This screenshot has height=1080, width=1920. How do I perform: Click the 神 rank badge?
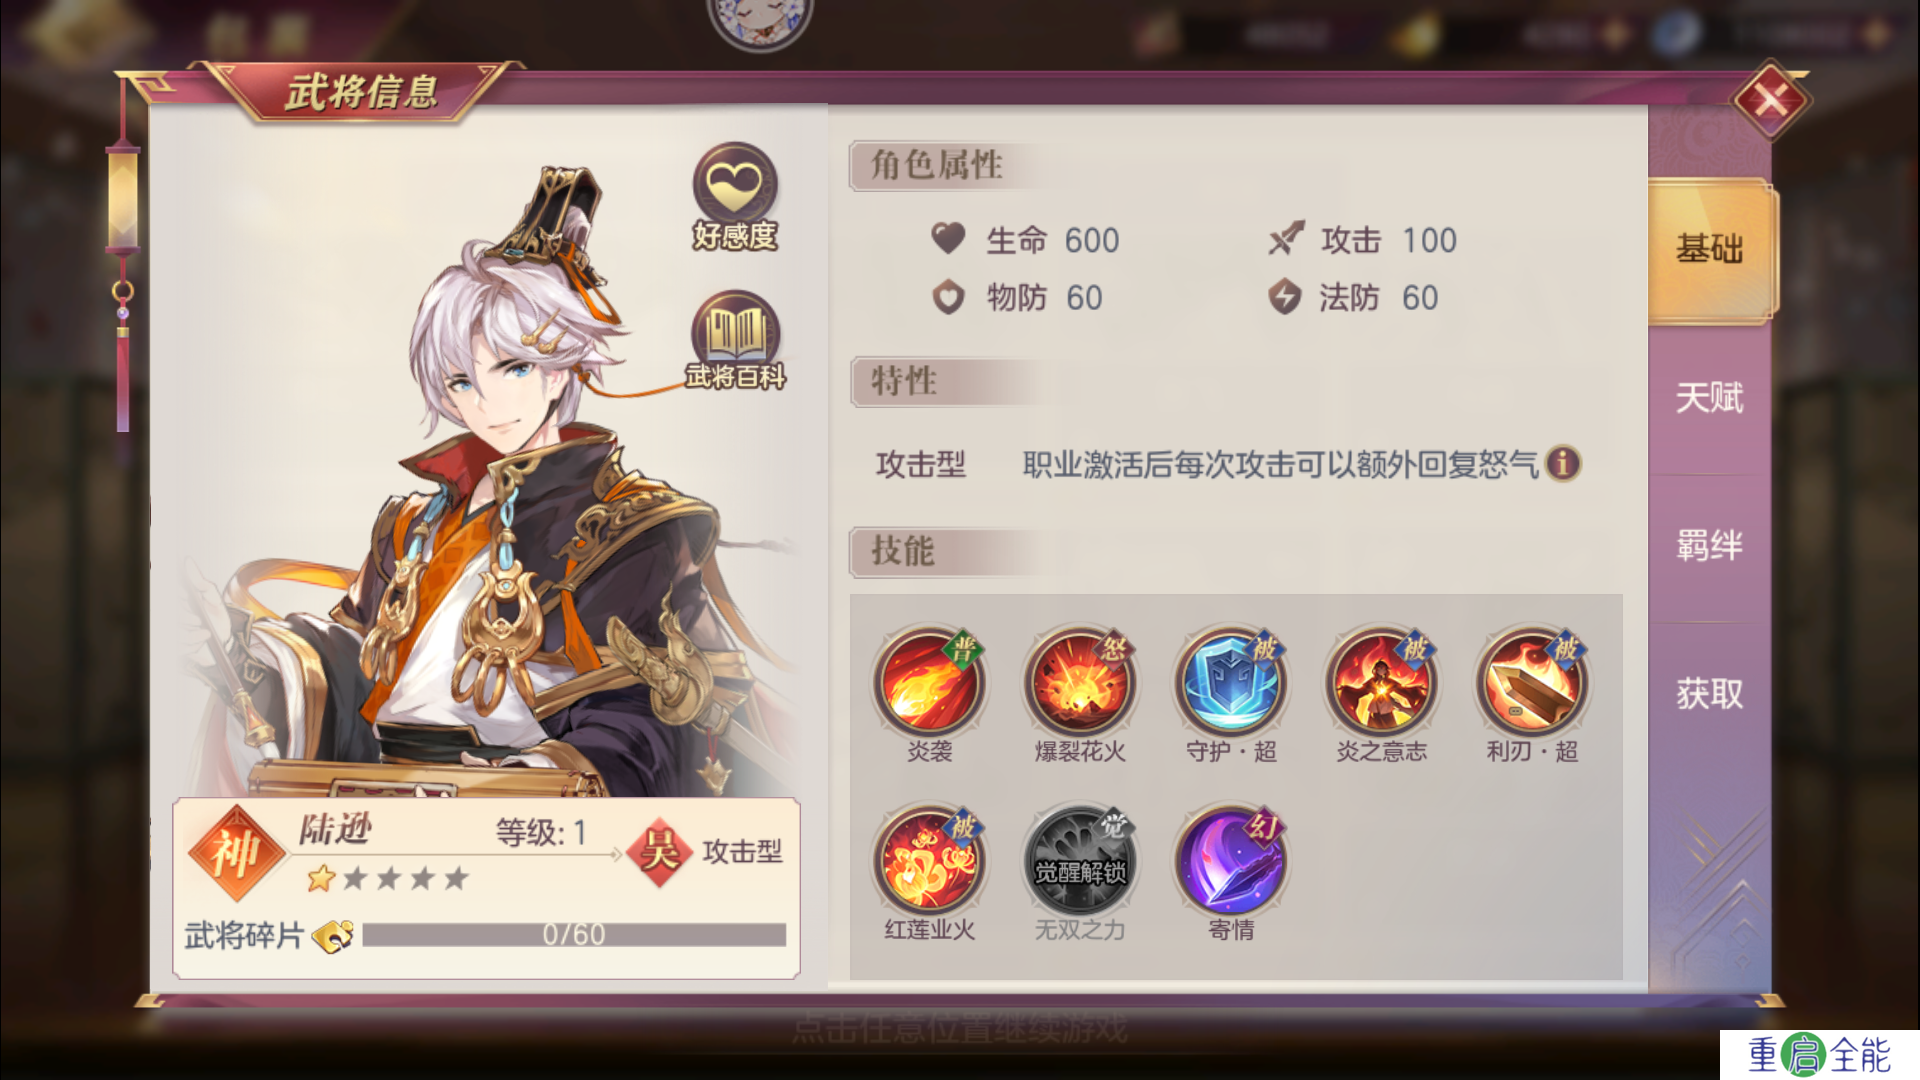(x=236, y=854)
